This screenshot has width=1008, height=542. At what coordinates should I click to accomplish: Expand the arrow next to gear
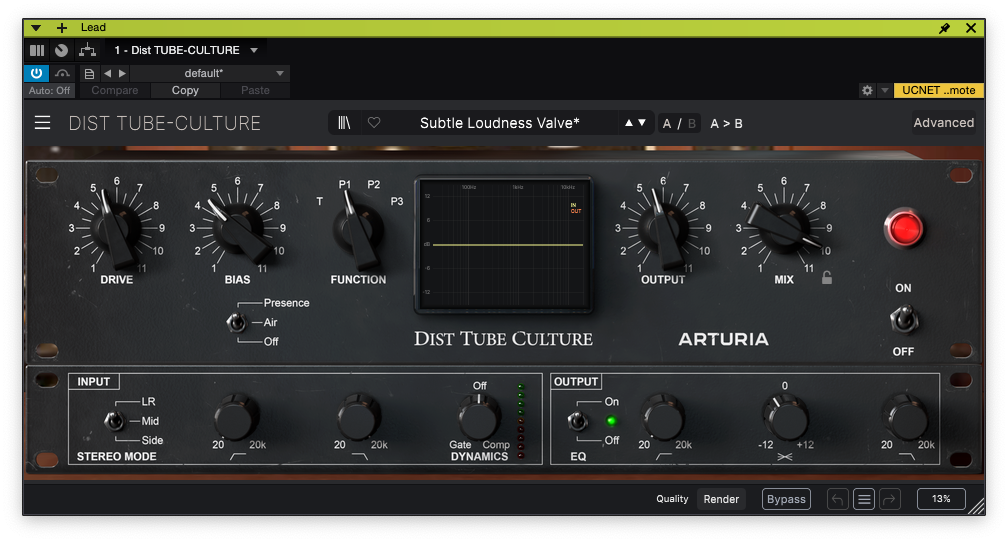[x=885, y=91]
